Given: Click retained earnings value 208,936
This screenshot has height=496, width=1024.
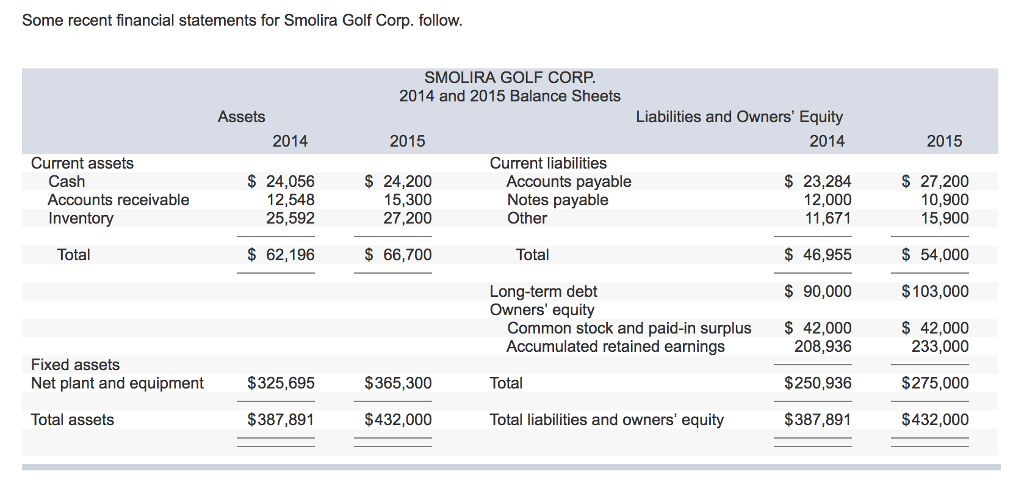Looking at the screenshot, I should point(823,347).
